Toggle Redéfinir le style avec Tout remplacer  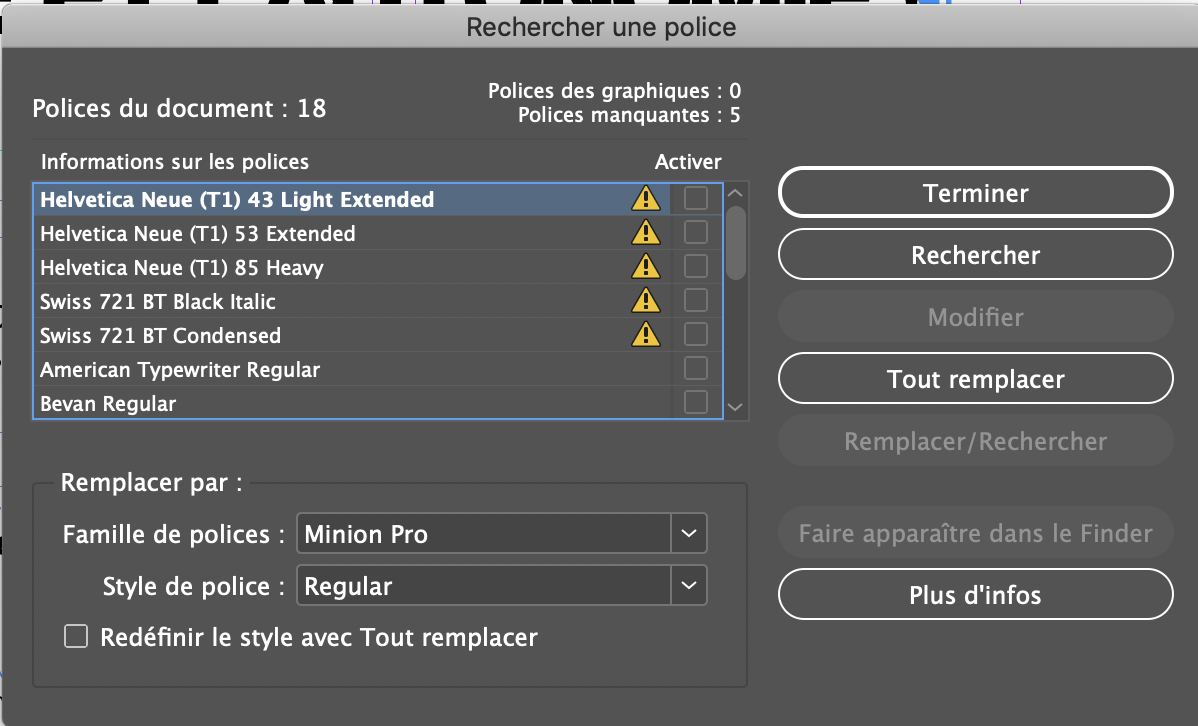76,637
